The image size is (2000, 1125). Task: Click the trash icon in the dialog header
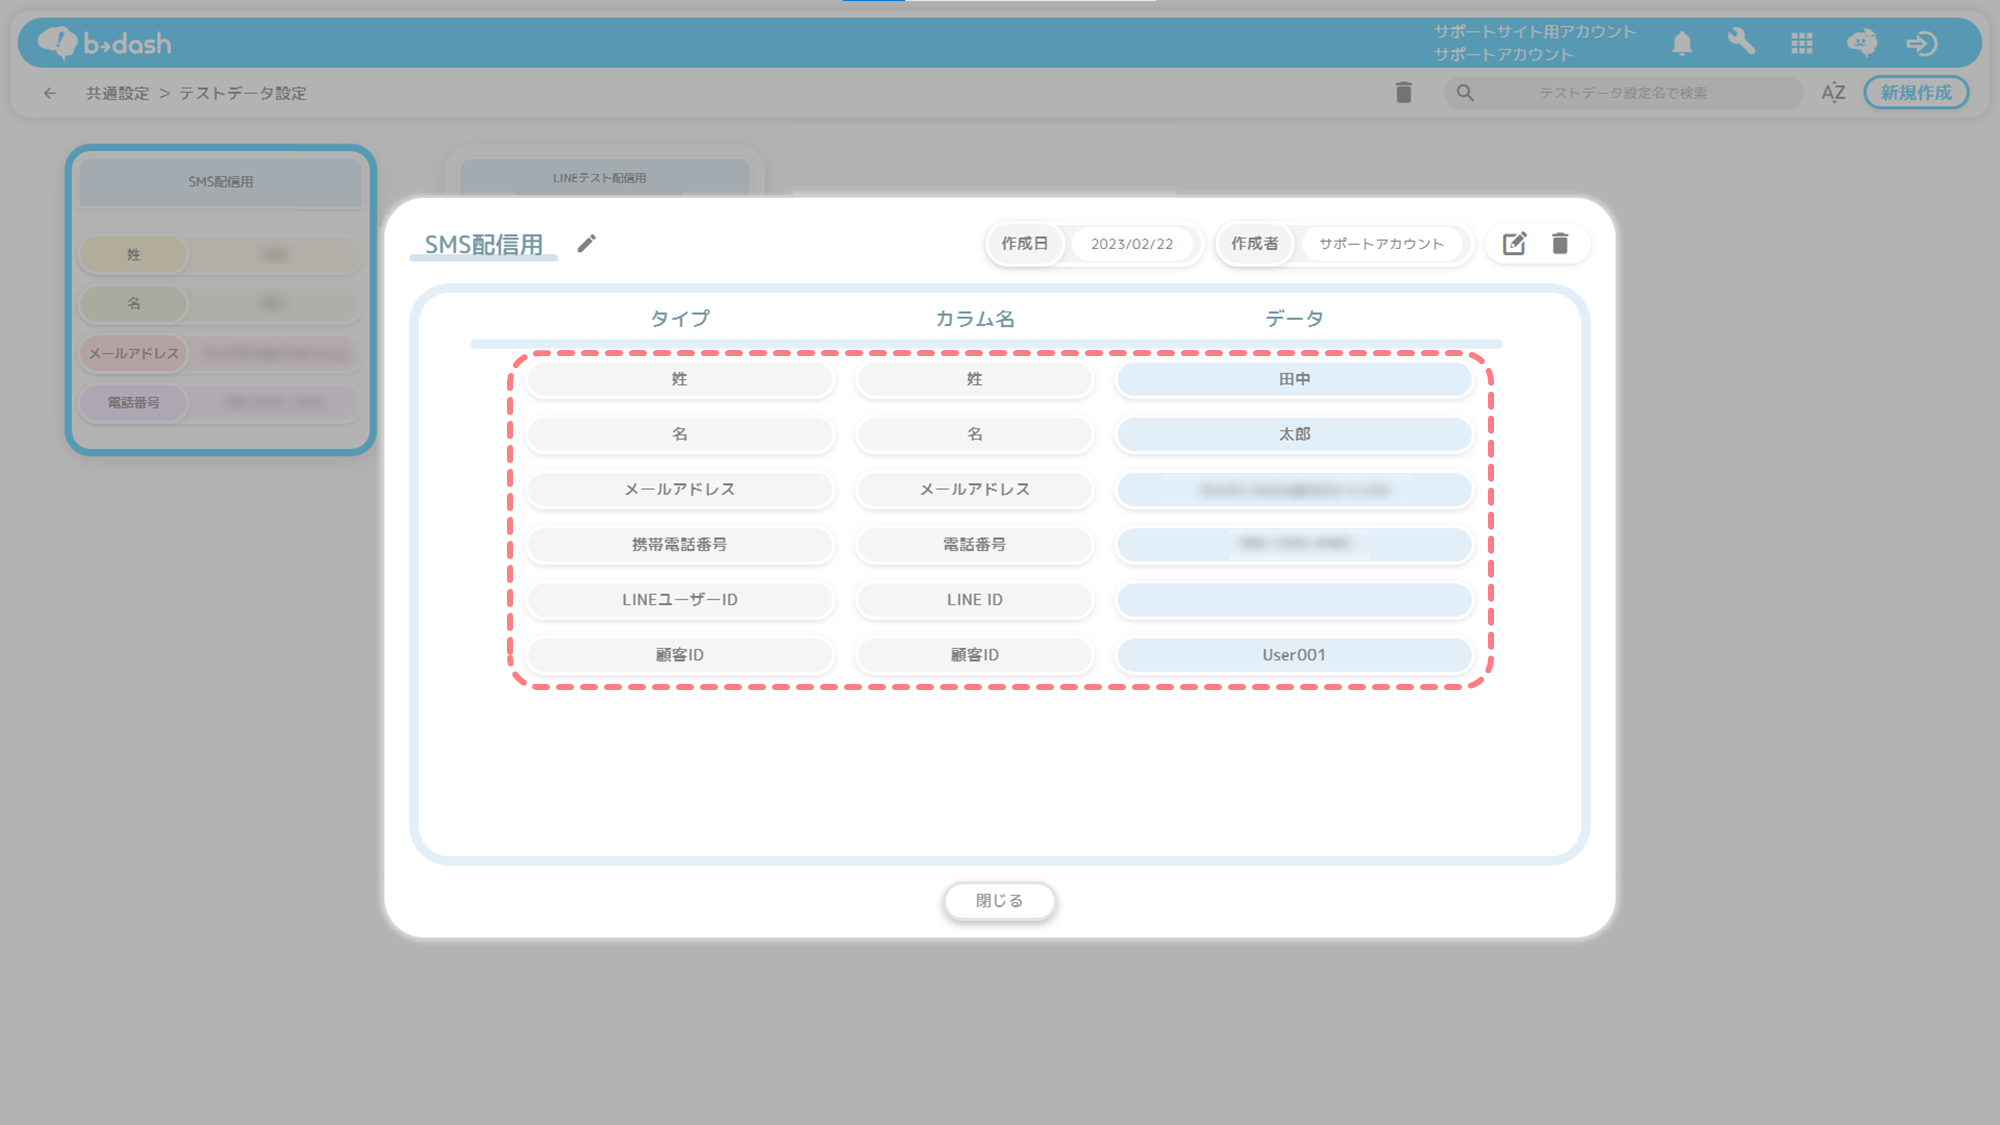1560,243
